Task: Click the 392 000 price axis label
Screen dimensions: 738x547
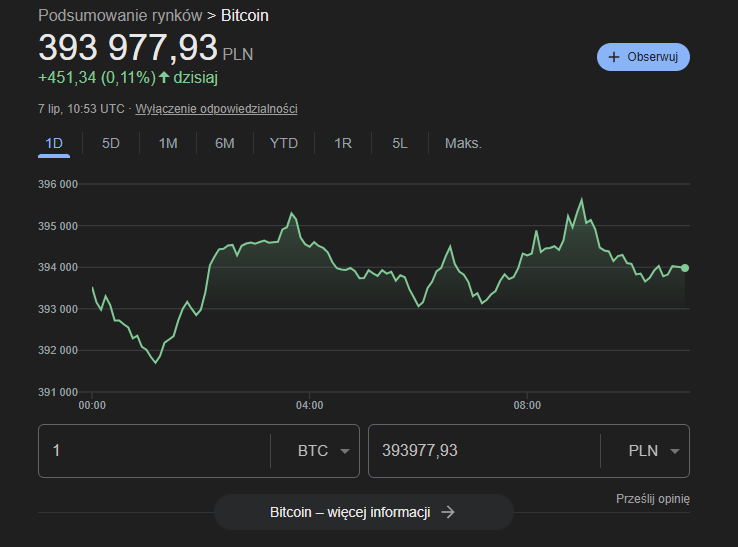Action: 58,350
